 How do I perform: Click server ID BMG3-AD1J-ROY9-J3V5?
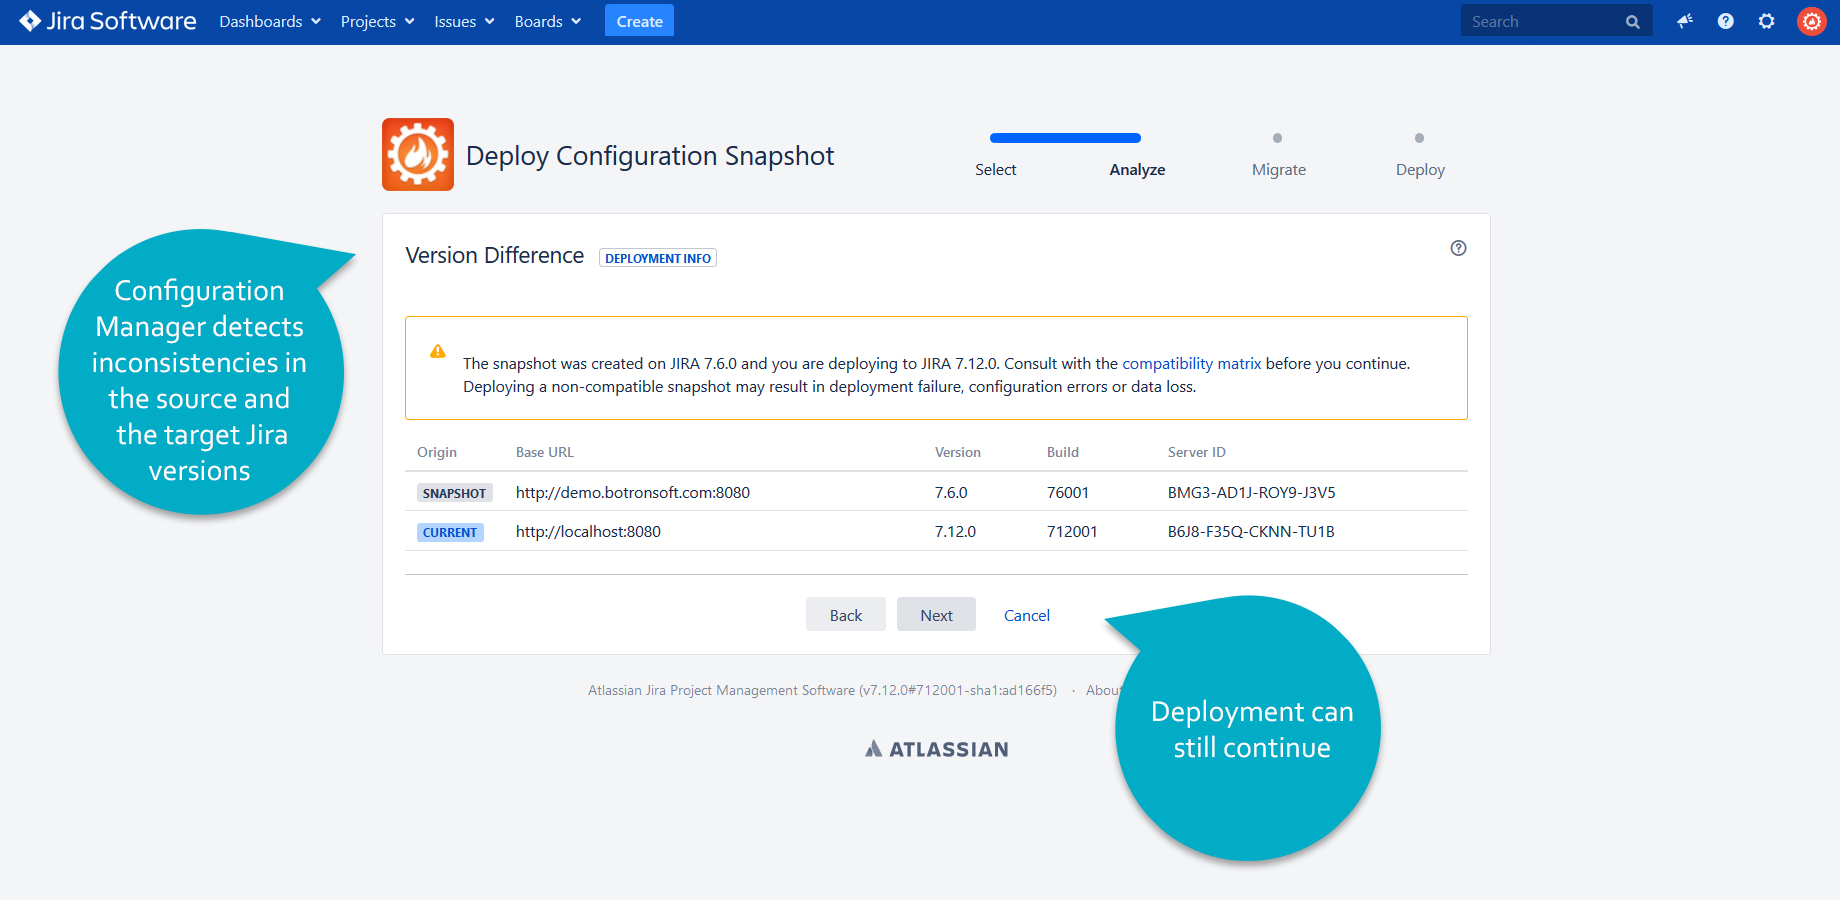click(1252, 492)
